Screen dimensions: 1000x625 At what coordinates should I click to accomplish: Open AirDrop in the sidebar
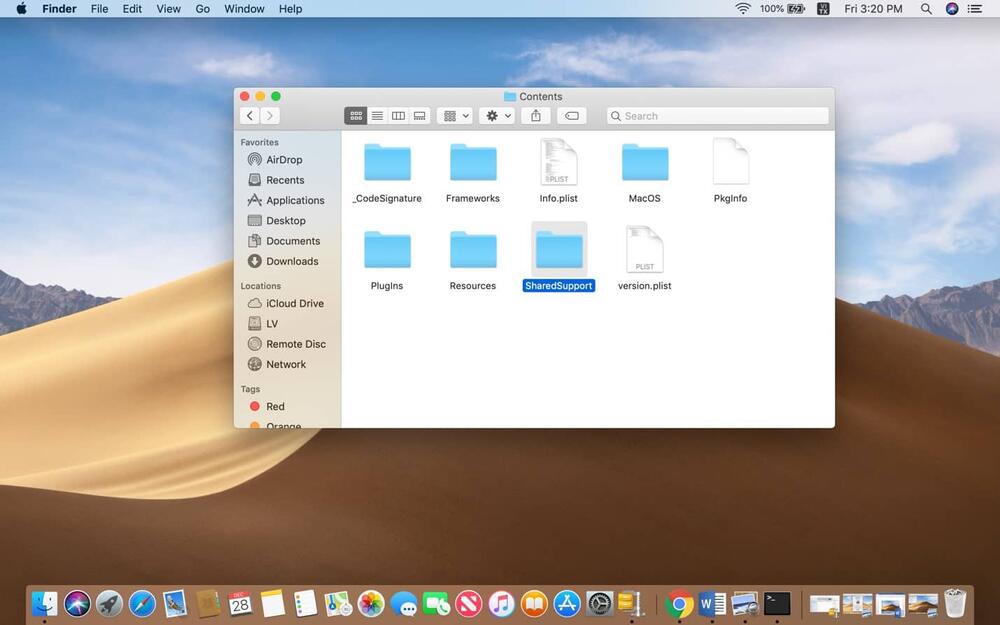[284, 160]
